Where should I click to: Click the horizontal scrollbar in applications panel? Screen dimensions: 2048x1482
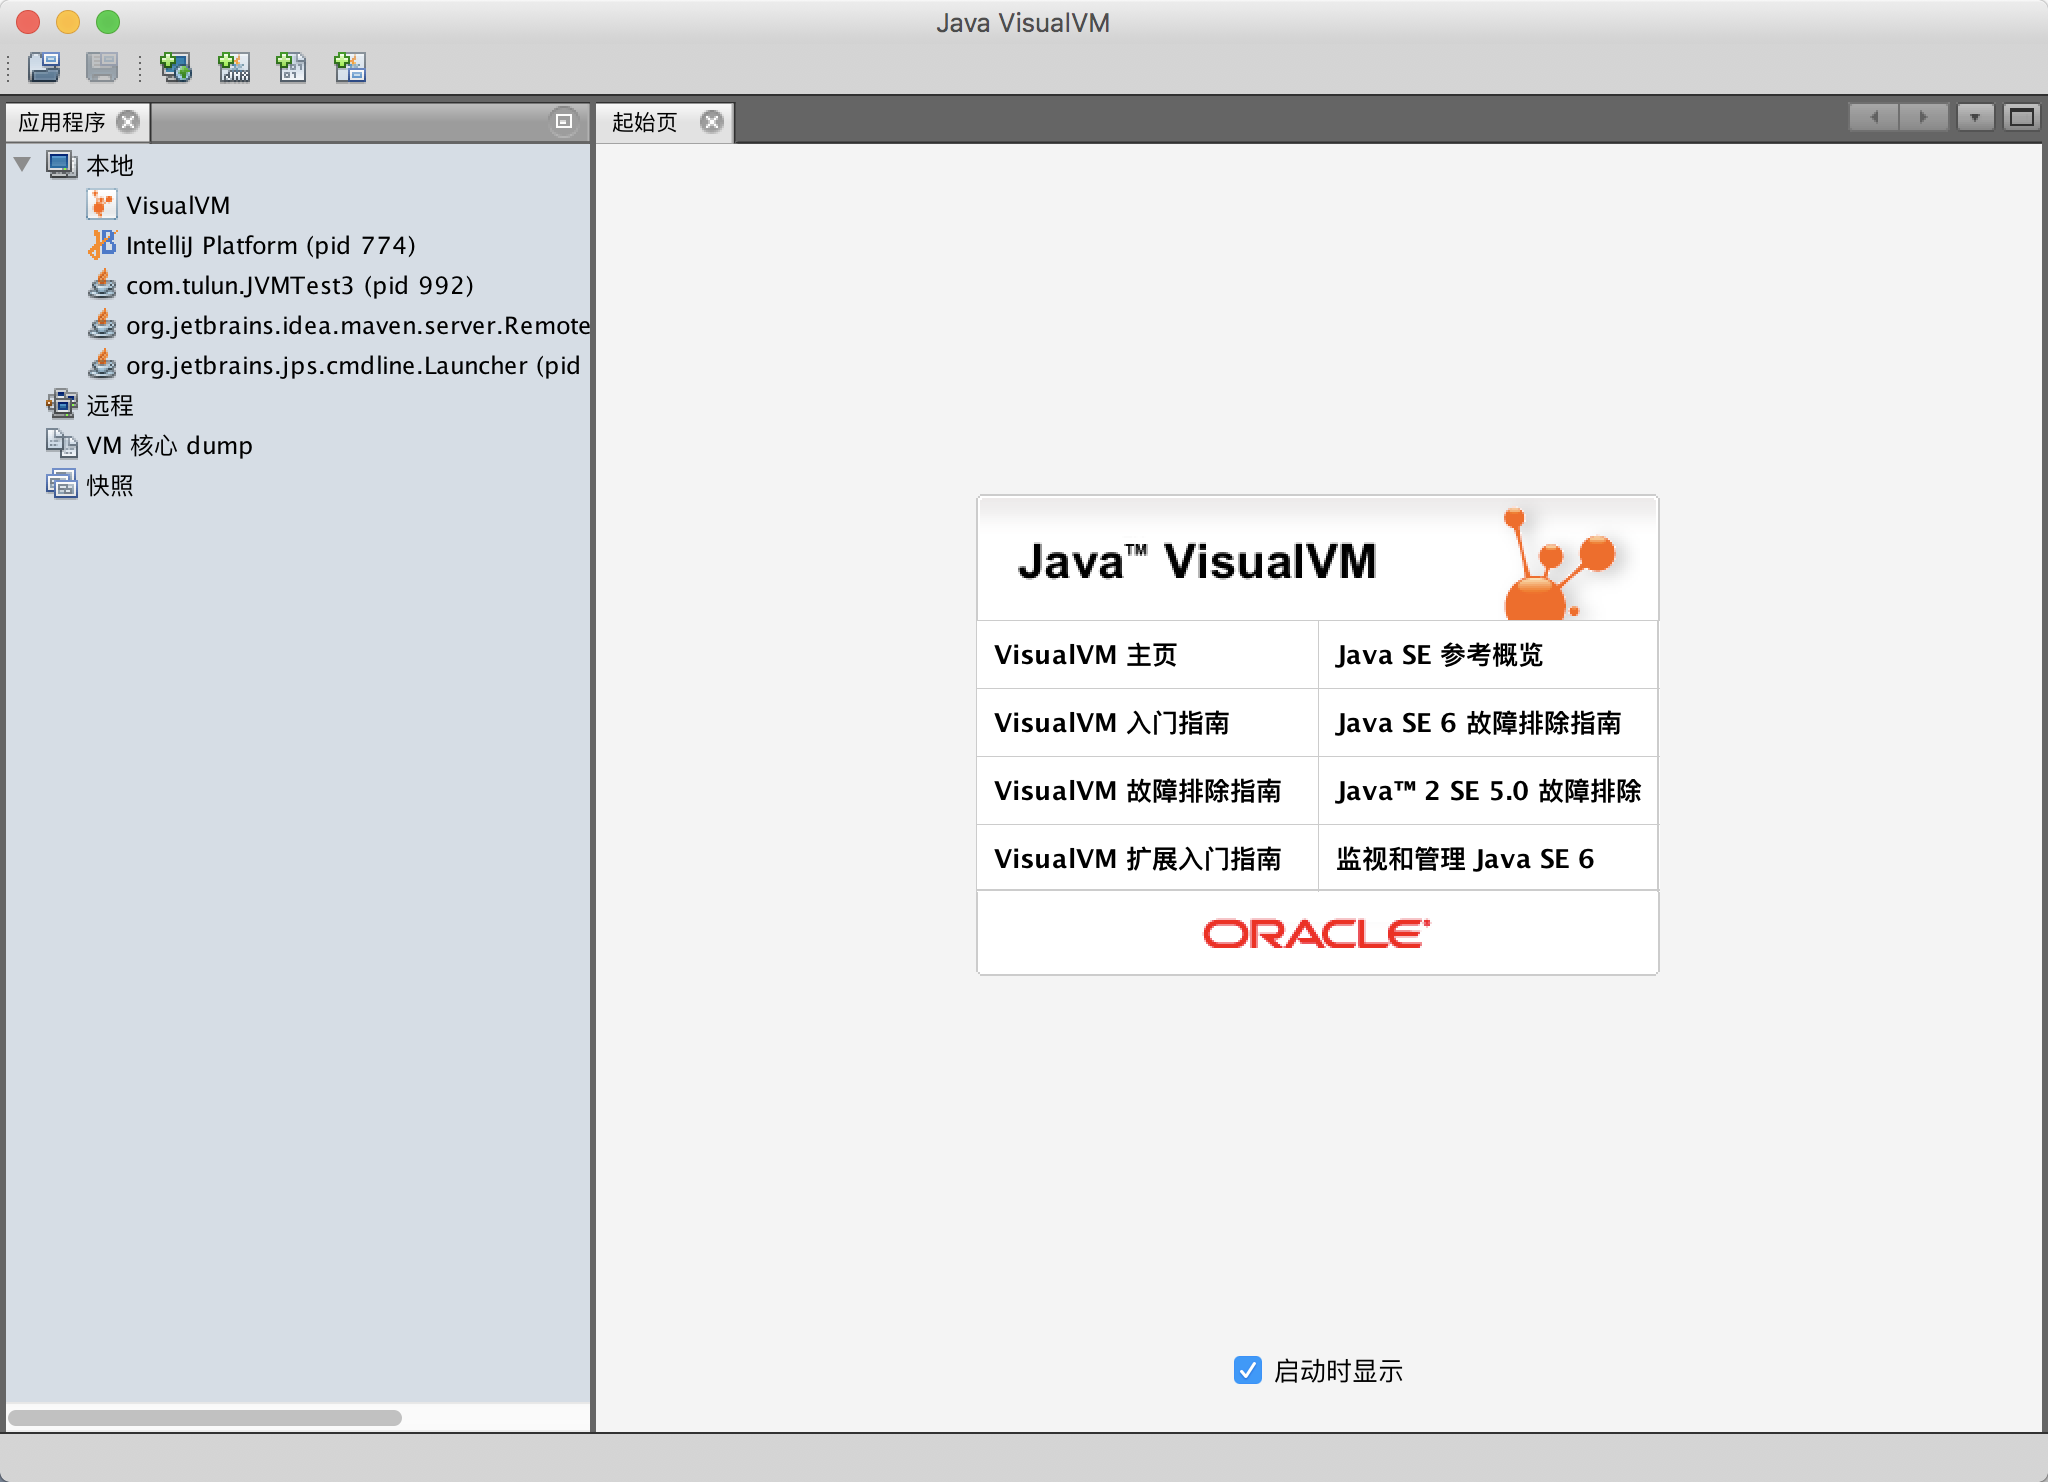[205, 1417]
